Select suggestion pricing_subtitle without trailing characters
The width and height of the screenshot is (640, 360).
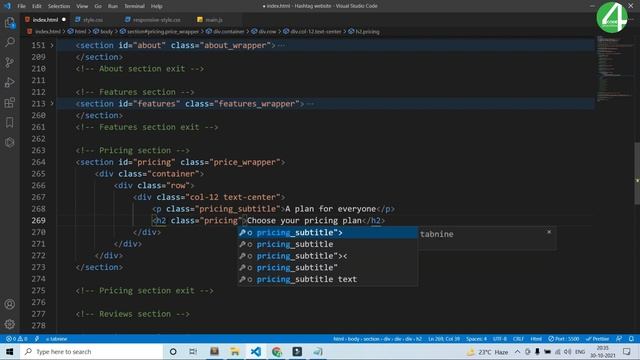pyautogui.click(x=328, y=244)
